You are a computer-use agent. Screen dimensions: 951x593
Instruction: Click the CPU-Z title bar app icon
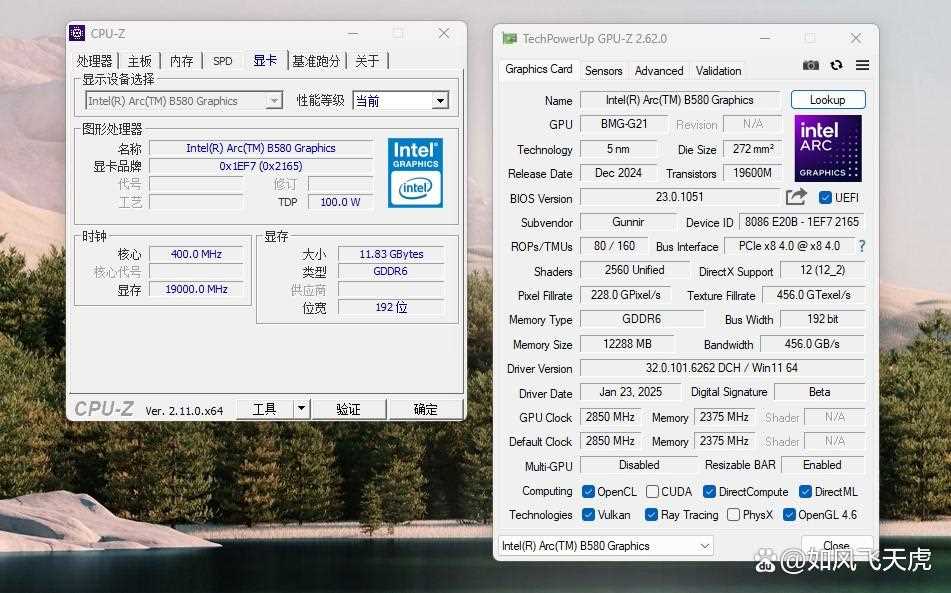[77, 32]
